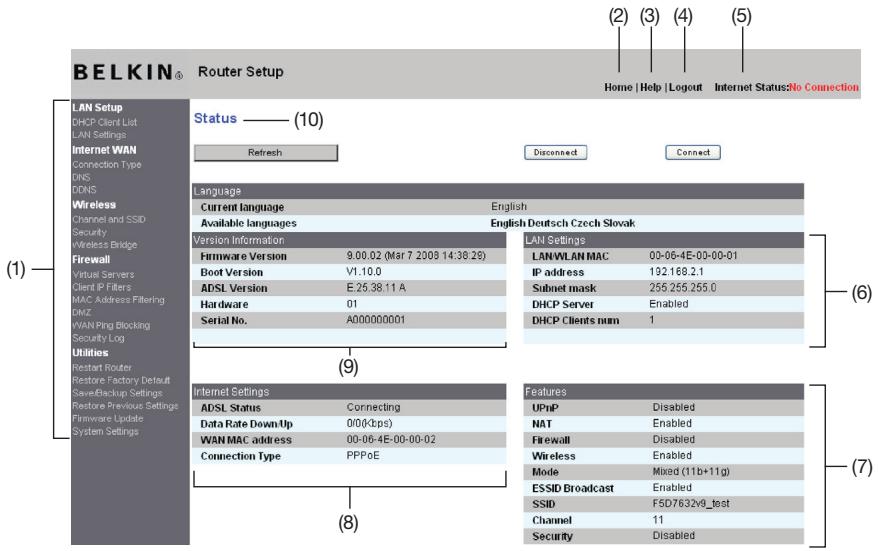
Task: Click Mode value Mixed (11b+11g)
Action: 691,471
